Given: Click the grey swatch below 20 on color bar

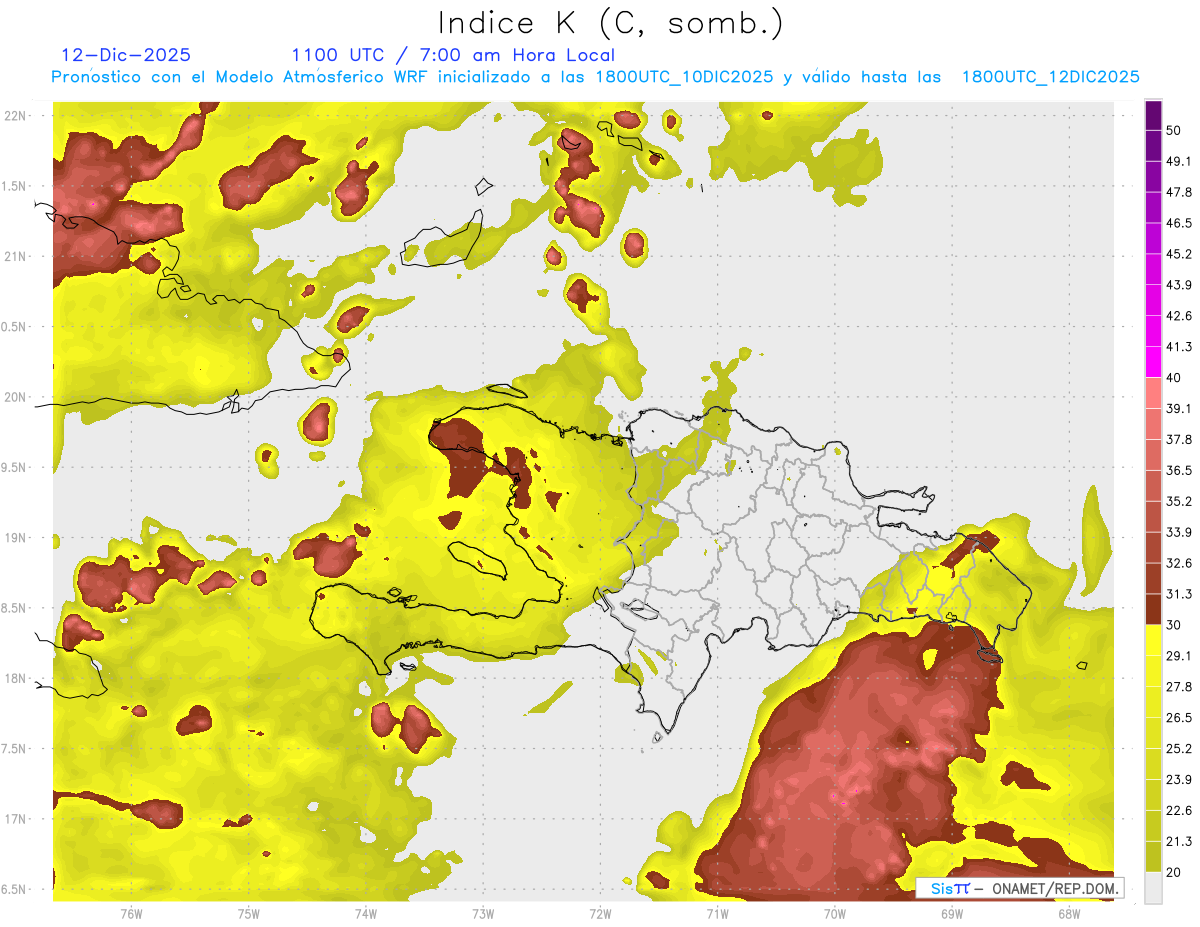Looking at the screenshot, I should point(1153,888).
